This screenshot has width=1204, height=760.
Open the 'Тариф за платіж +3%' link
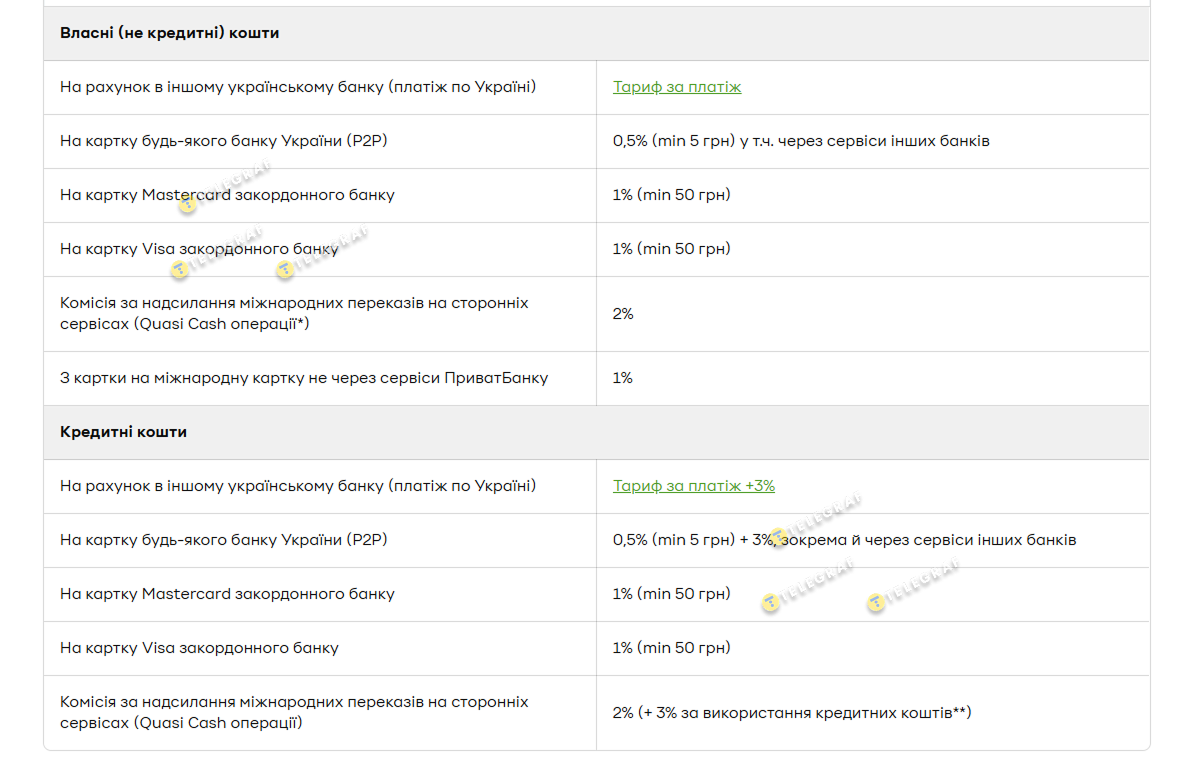tap(693, 486)
